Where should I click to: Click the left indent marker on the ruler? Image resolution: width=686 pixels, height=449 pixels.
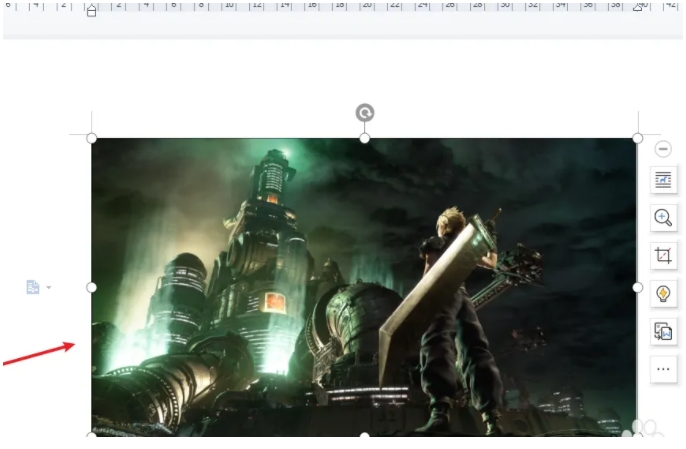point(91,10)
